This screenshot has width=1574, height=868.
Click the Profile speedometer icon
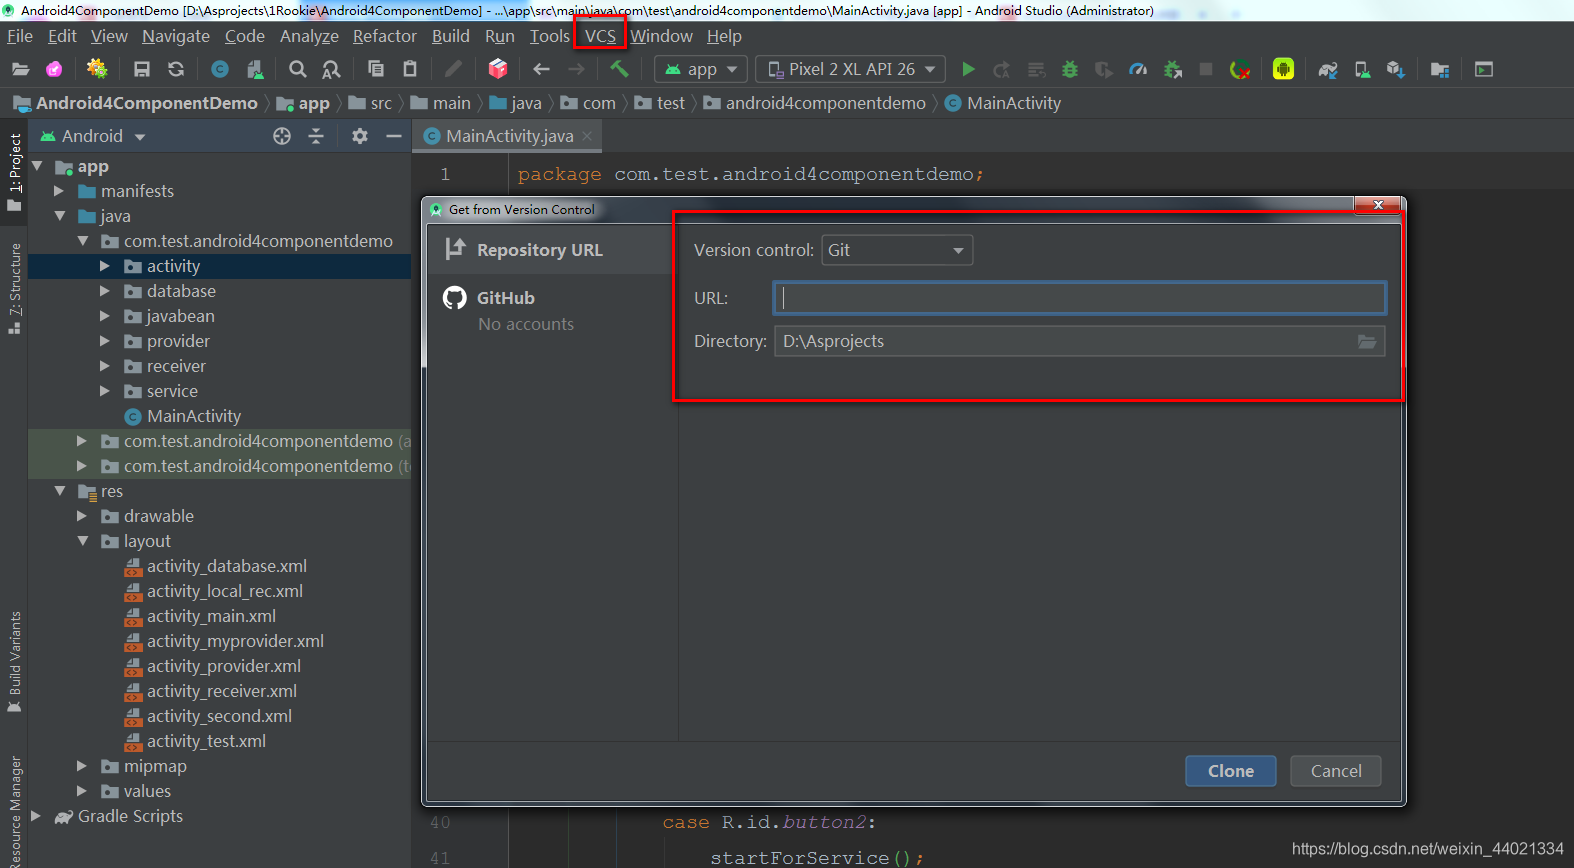coord(1138,69)
